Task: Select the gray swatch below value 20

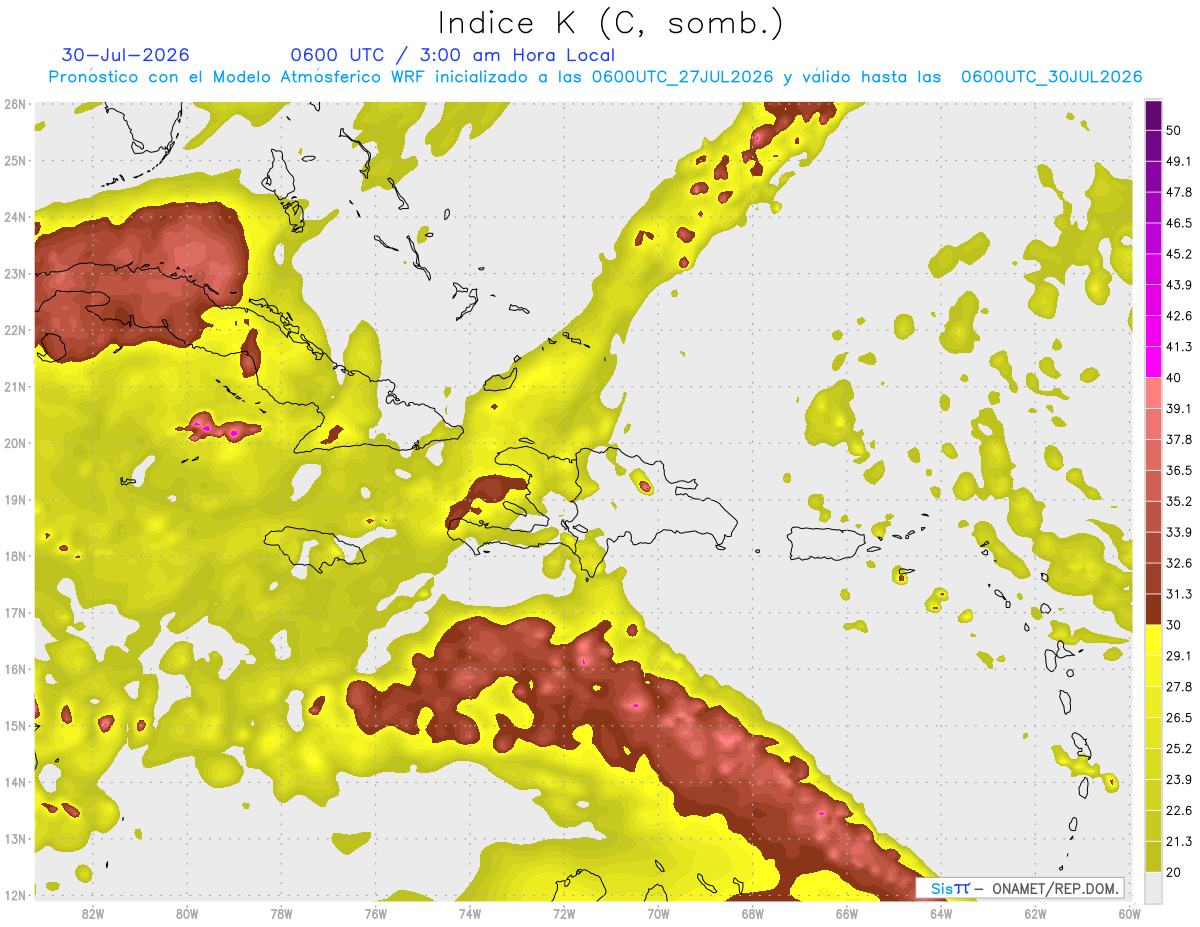Action: (x=1153, y=887)
